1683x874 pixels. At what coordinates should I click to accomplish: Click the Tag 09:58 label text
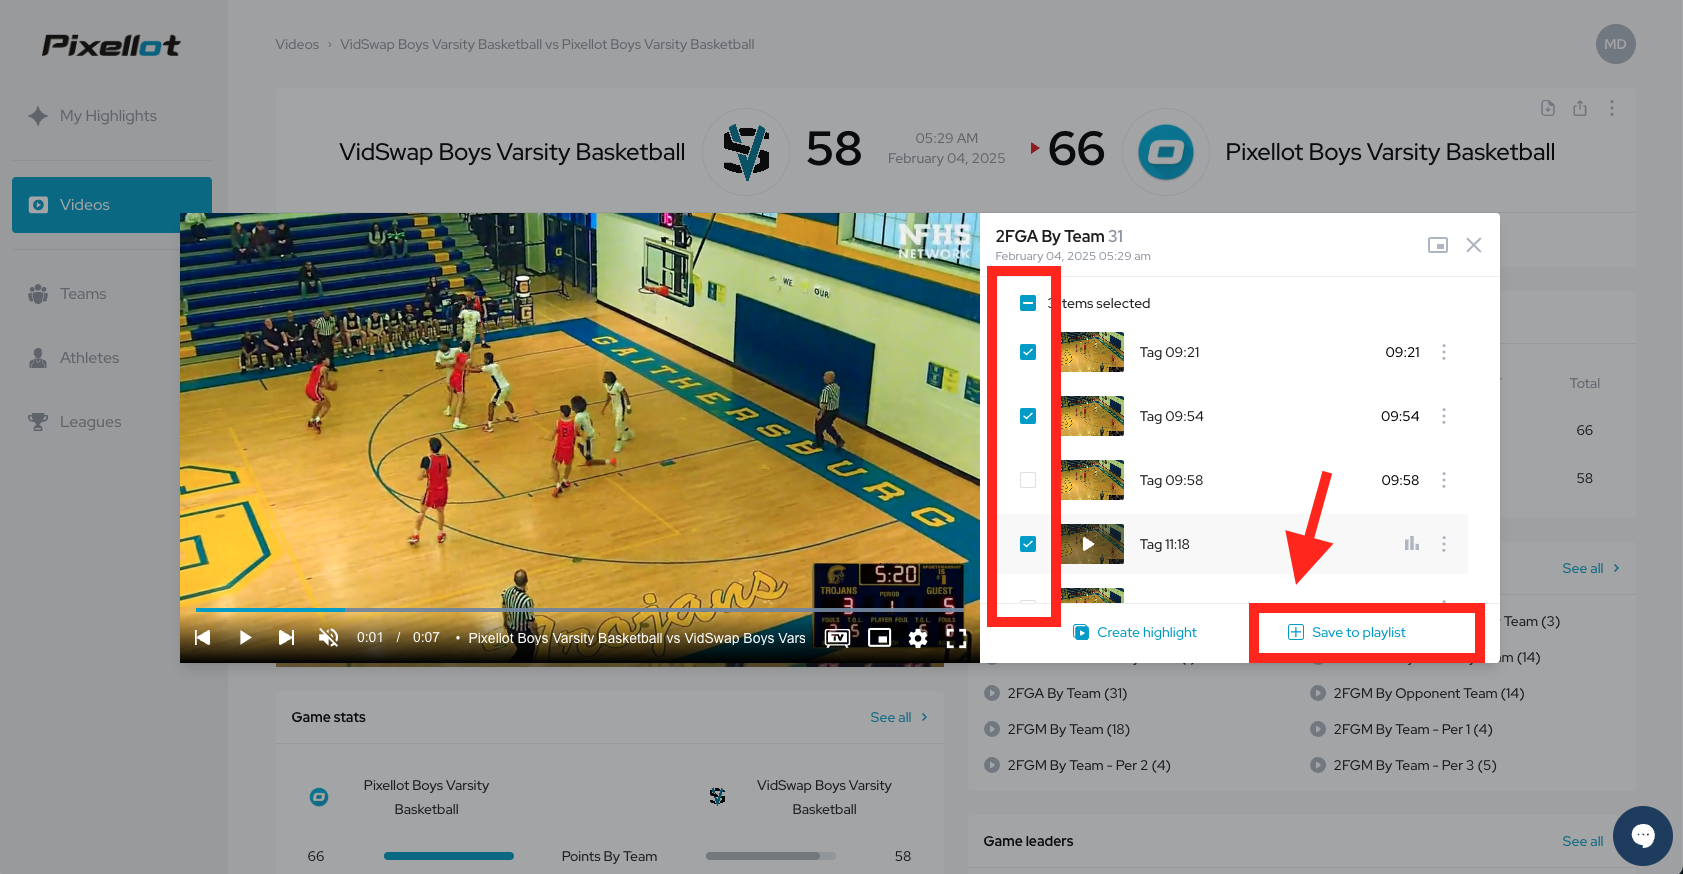[x=1171, y=480]
